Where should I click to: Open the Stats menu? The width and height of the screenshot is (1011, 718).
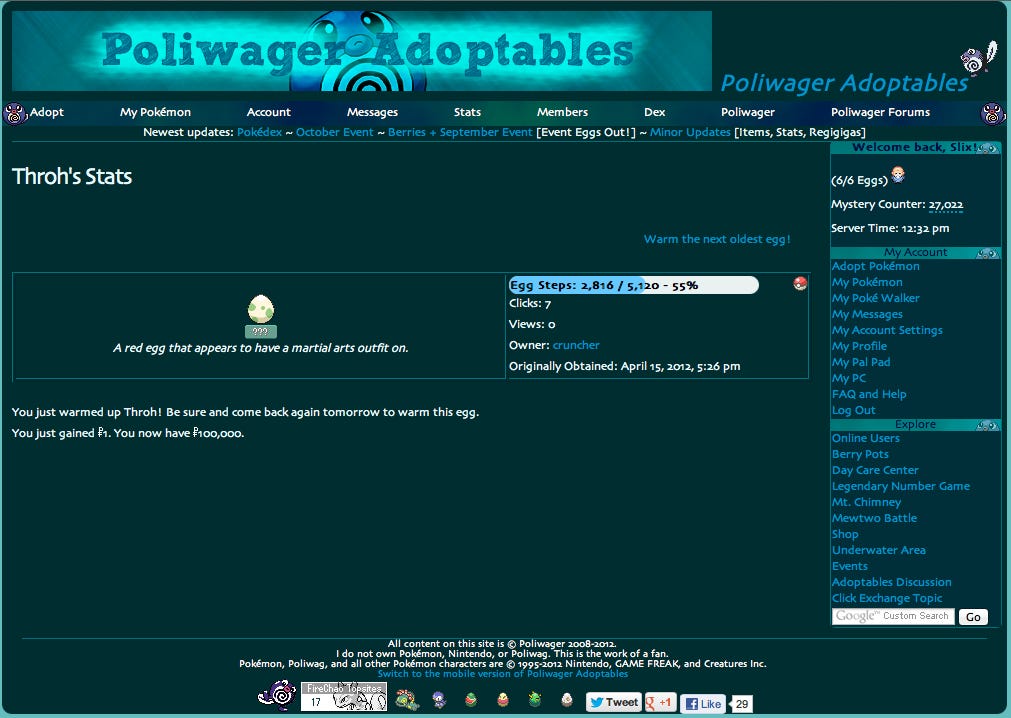point(467,112)
